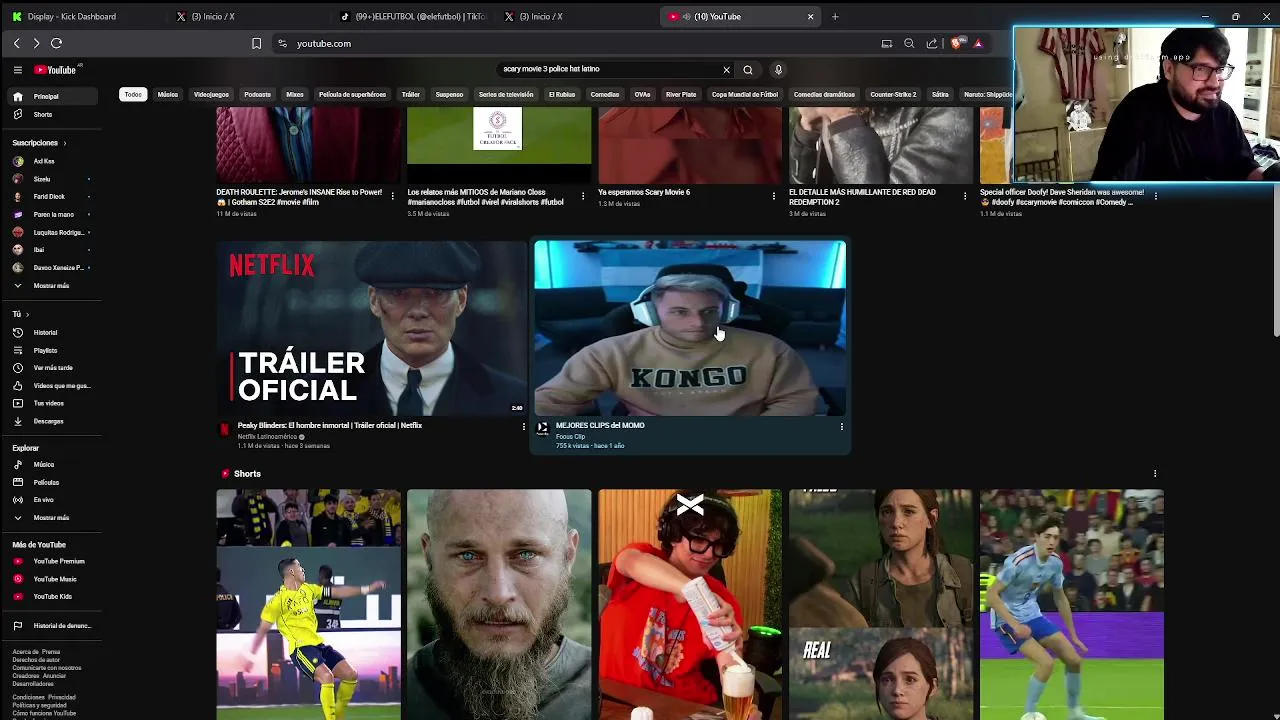Viewport: 1280px width, 720px height.
Task: Click the Políticas y seguridad footer link
Action: point(40,705)
